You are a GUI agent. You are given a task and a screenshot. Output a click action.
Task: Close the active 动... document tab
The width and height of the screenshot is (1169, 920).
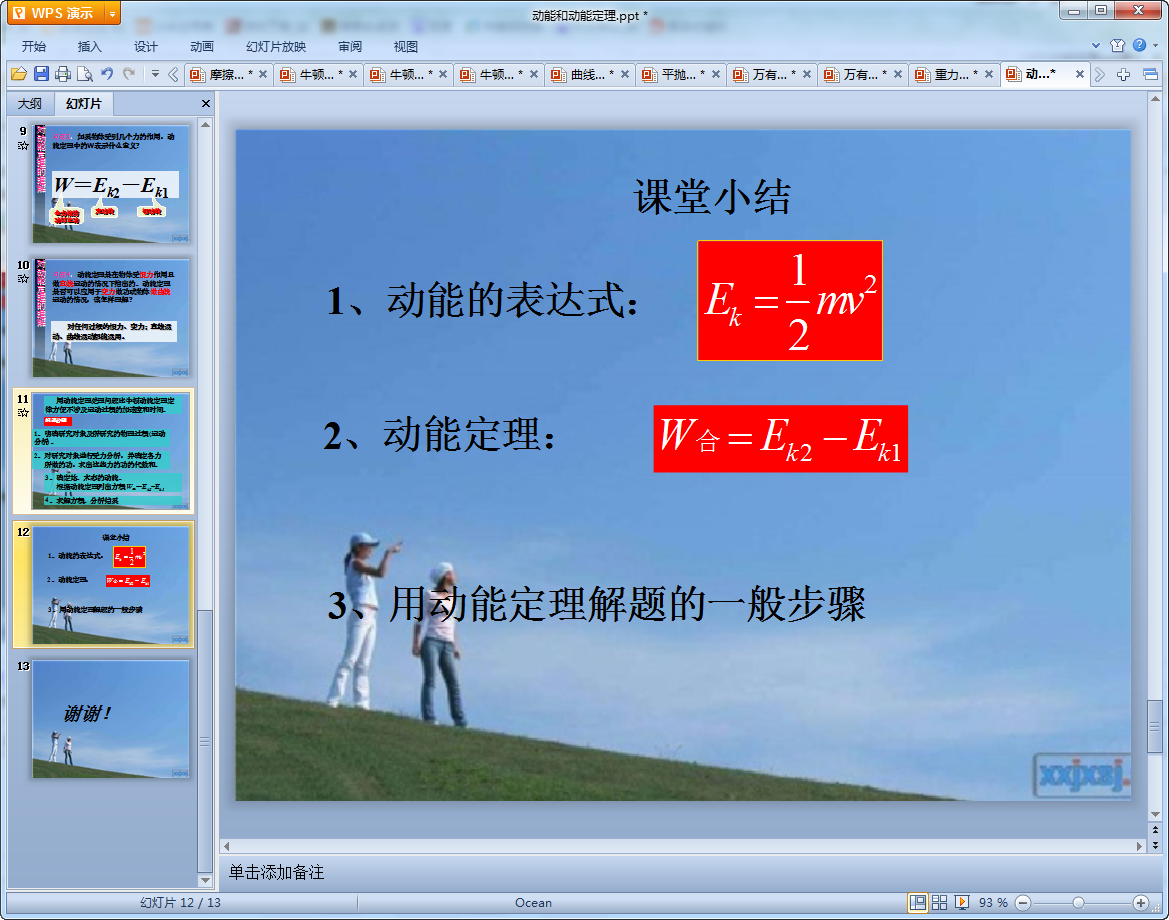(x=1080, y=74)
